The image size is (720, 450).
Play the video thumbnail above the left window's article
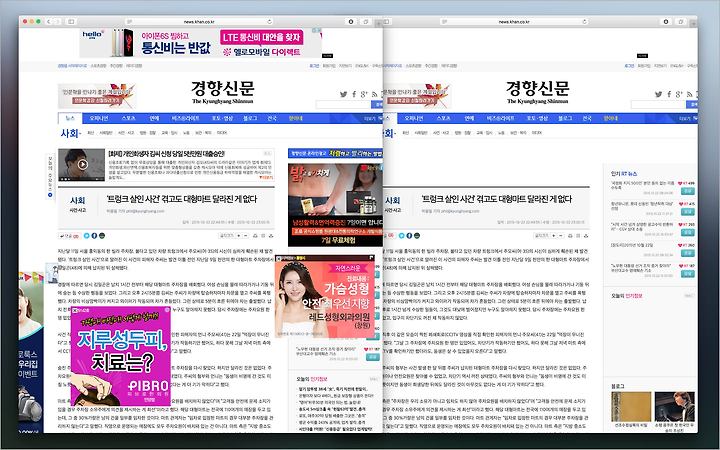[82, 164]
